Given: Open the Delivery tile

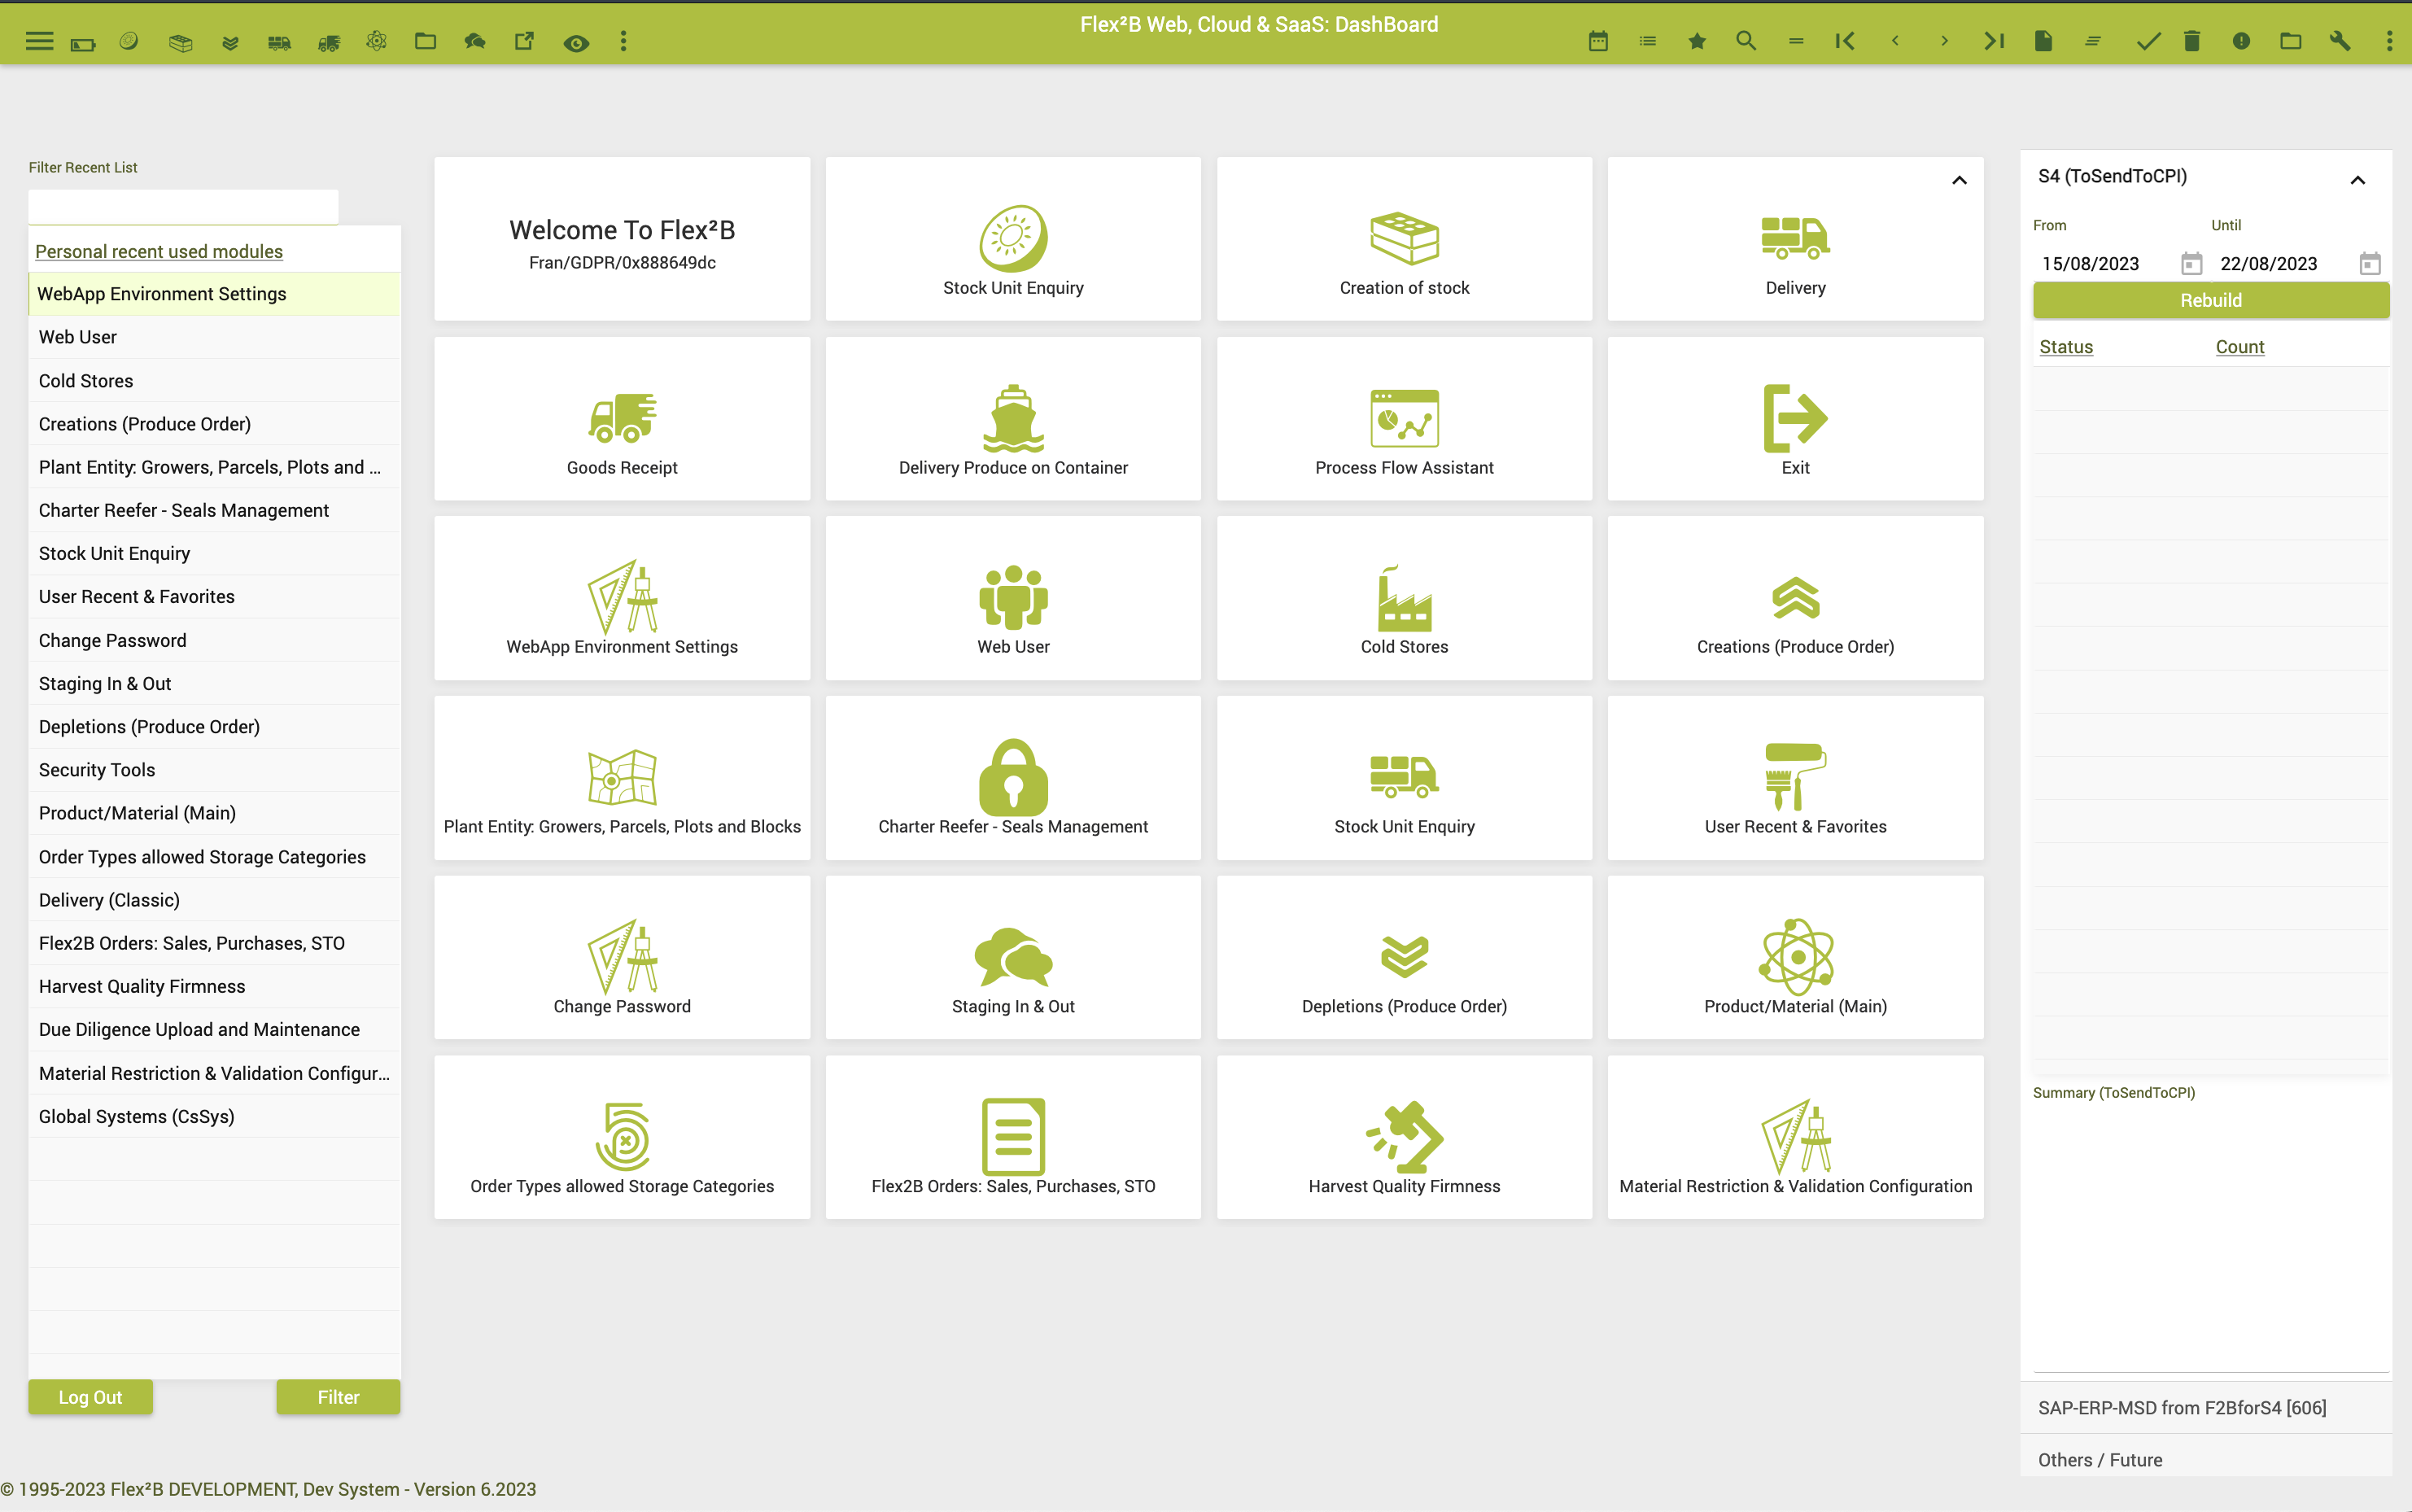Looking at the screenshot, I should tap(1795, 239).
